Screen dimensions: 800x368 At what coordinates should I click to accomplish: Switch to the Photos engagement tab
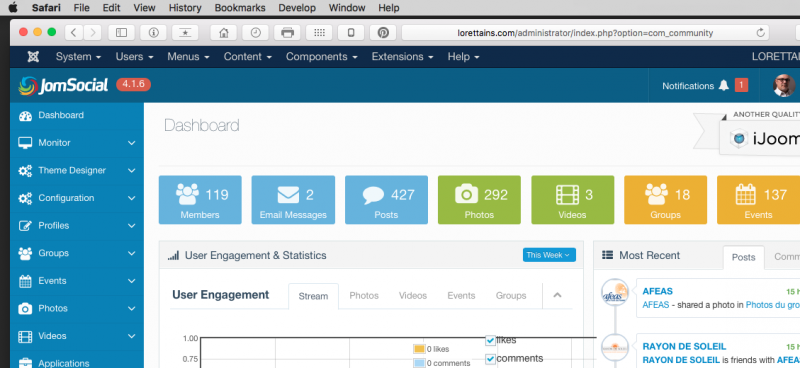point(364,296)
